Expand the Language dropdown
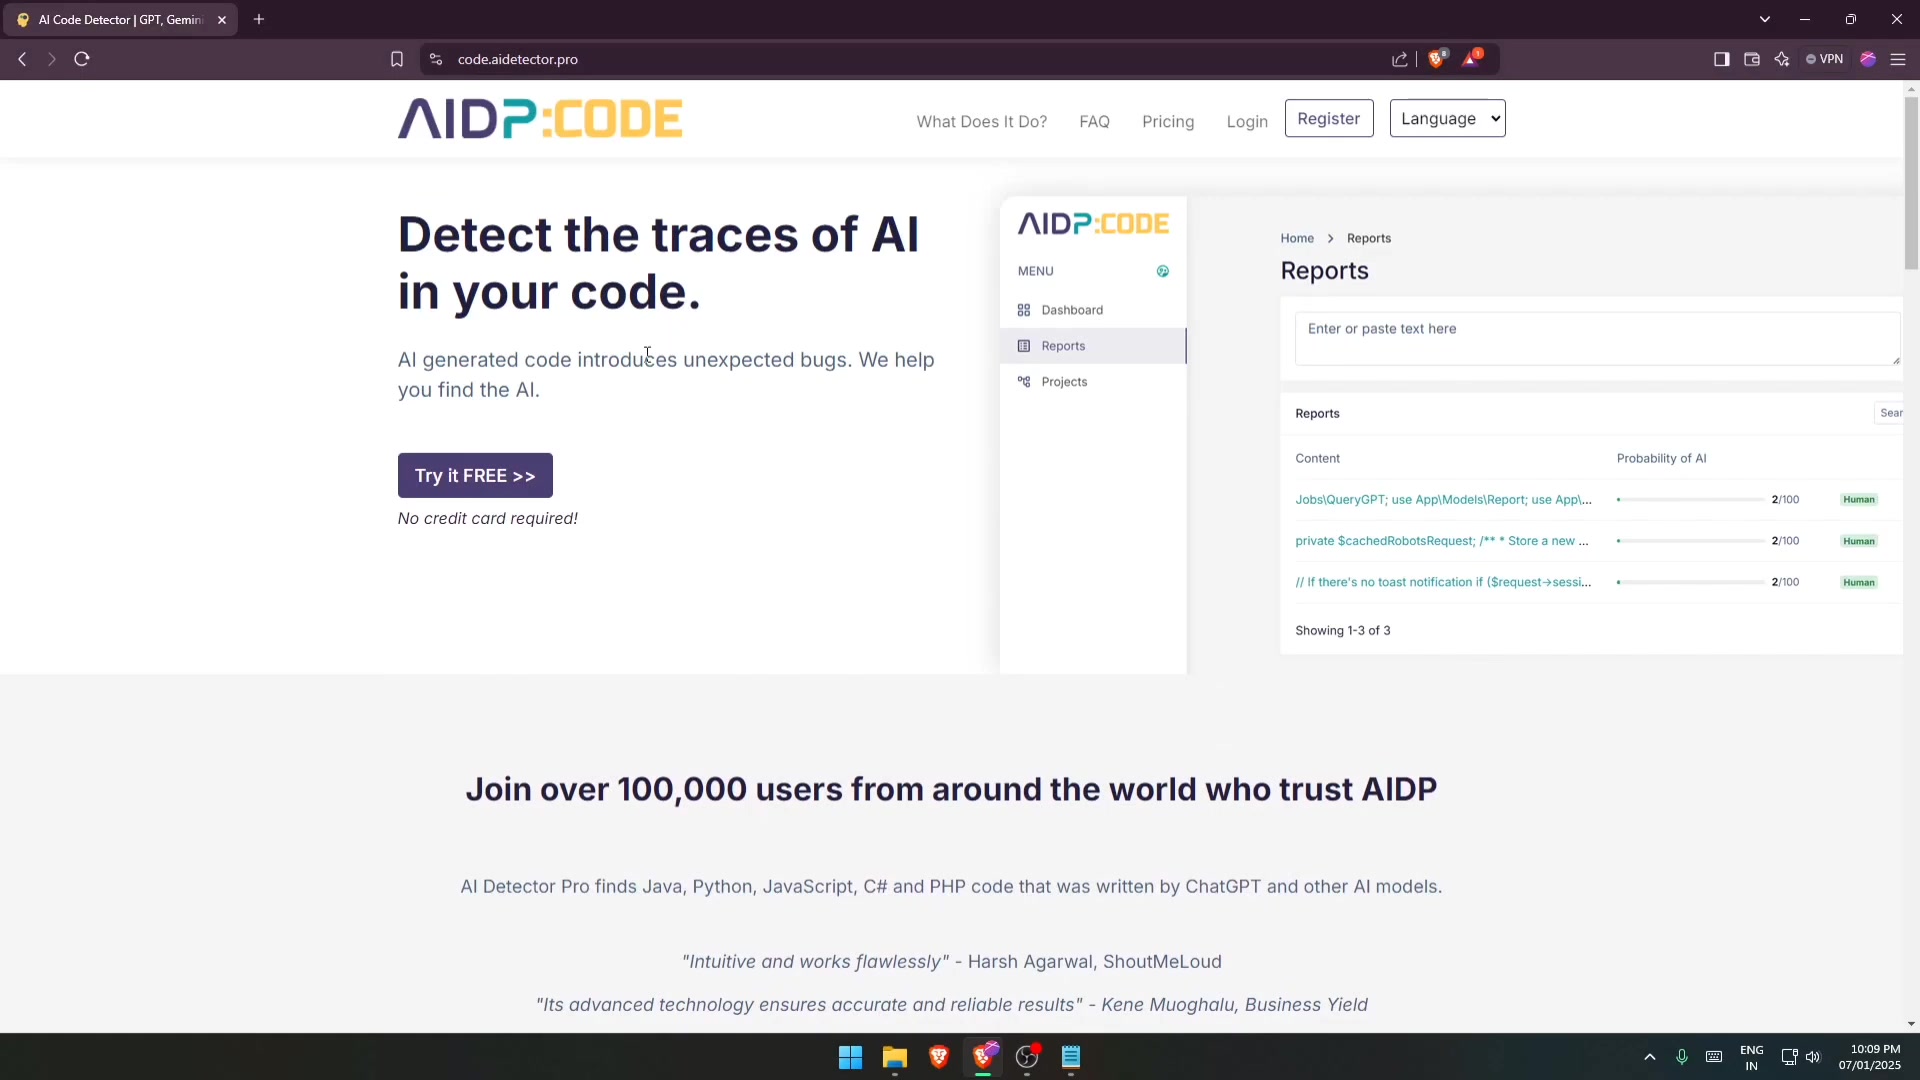 1447,118
